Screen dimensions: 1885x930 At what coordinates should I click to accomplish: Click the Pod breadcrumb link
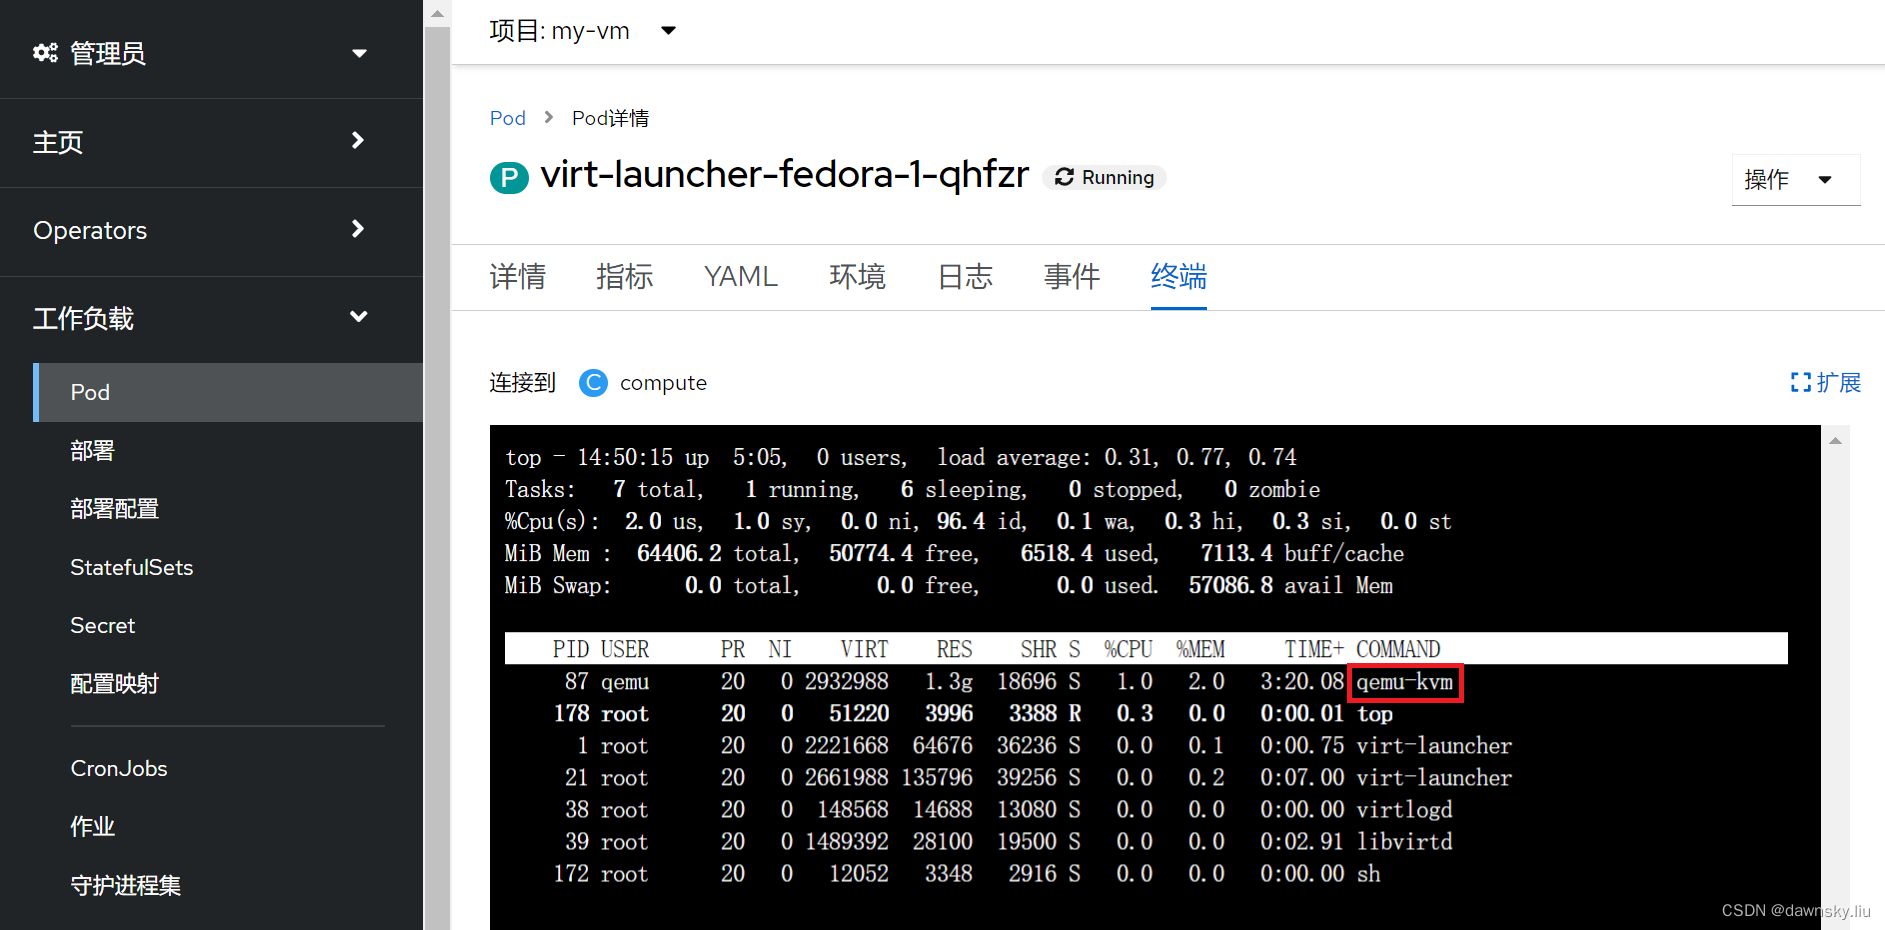507,117
